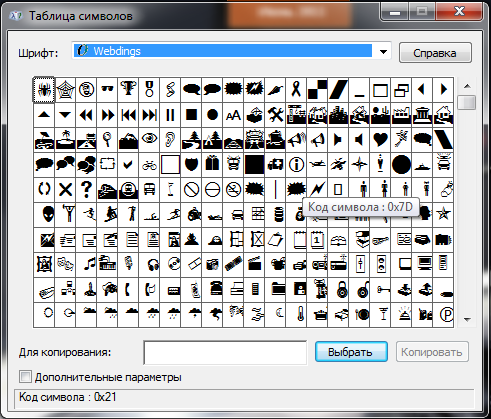Click the Копировать button
This screenshot has width=491, height=419.
click(x=432, y=352)
